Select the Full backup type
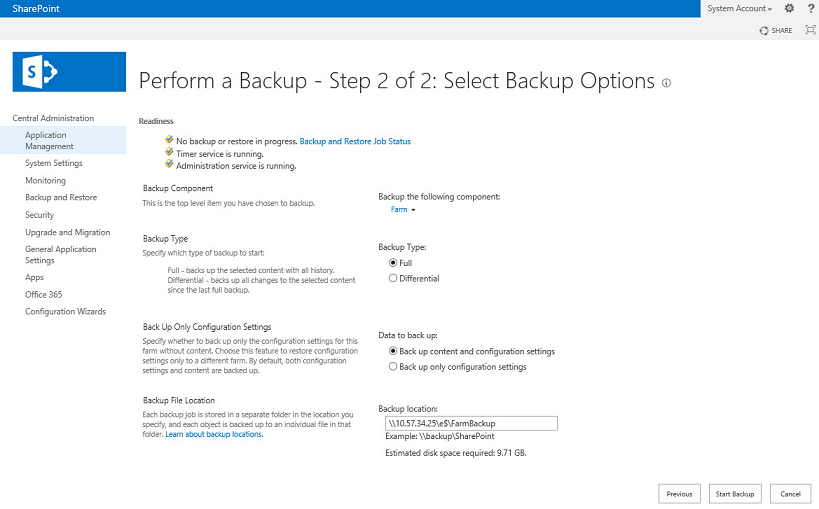The height and width of the screenshot is (509, 819). pyautogui.click(x=393, y=263)
